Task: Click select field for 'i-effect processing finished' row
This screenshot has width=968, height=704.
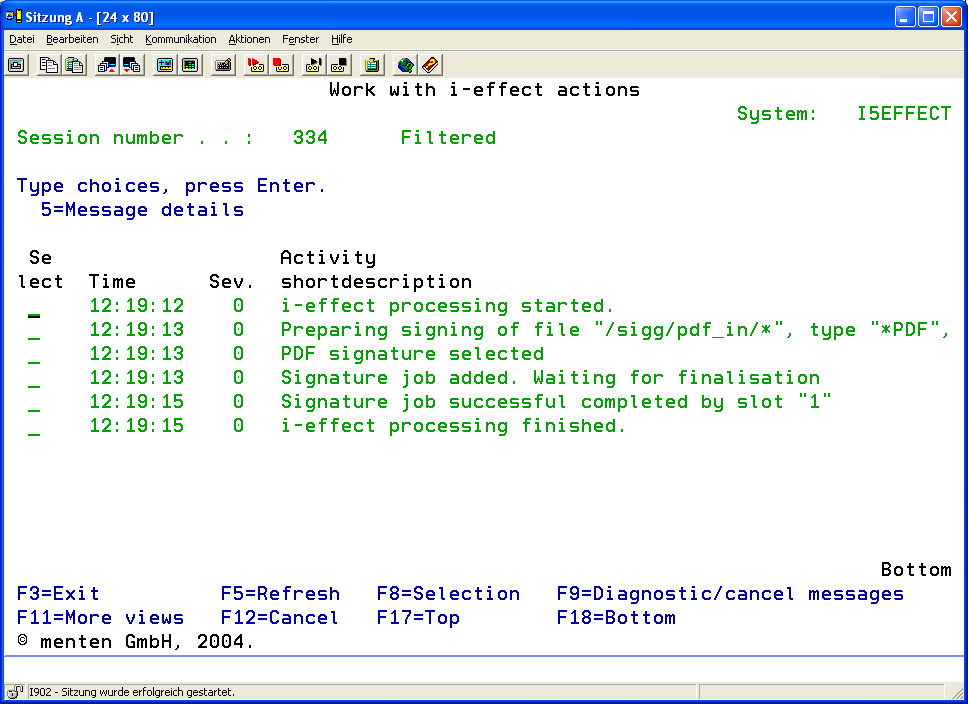Action: tap(34, 428)
